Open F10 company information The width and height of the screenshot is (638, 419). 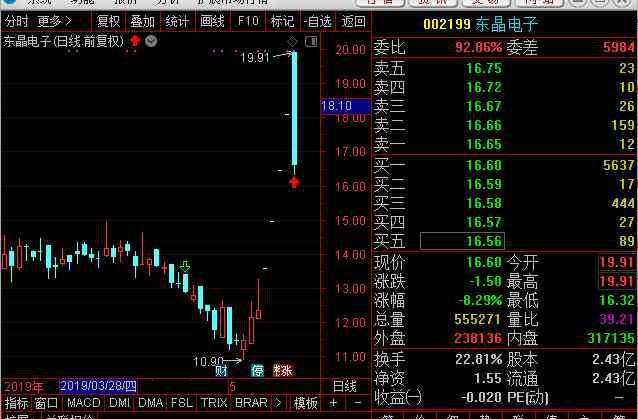(248, 21)
